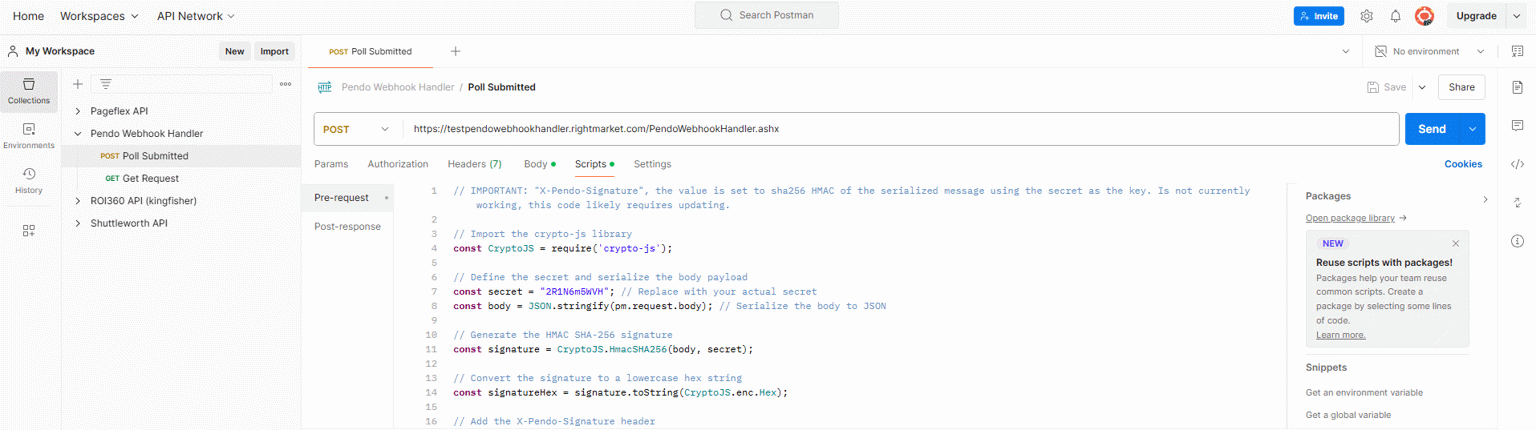Expand the Pageflex API collection

[78, 111]
